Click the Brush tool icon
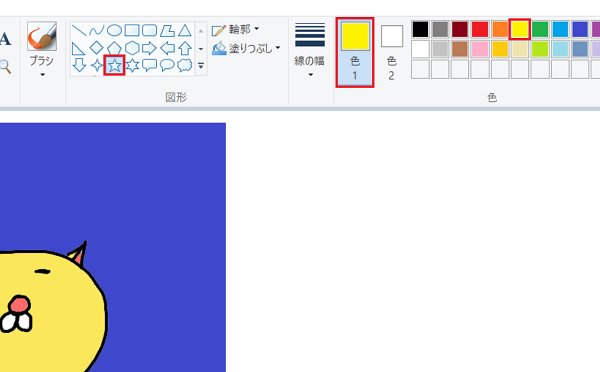The height and width of the screenshot is (372, 600). [42, 36]
